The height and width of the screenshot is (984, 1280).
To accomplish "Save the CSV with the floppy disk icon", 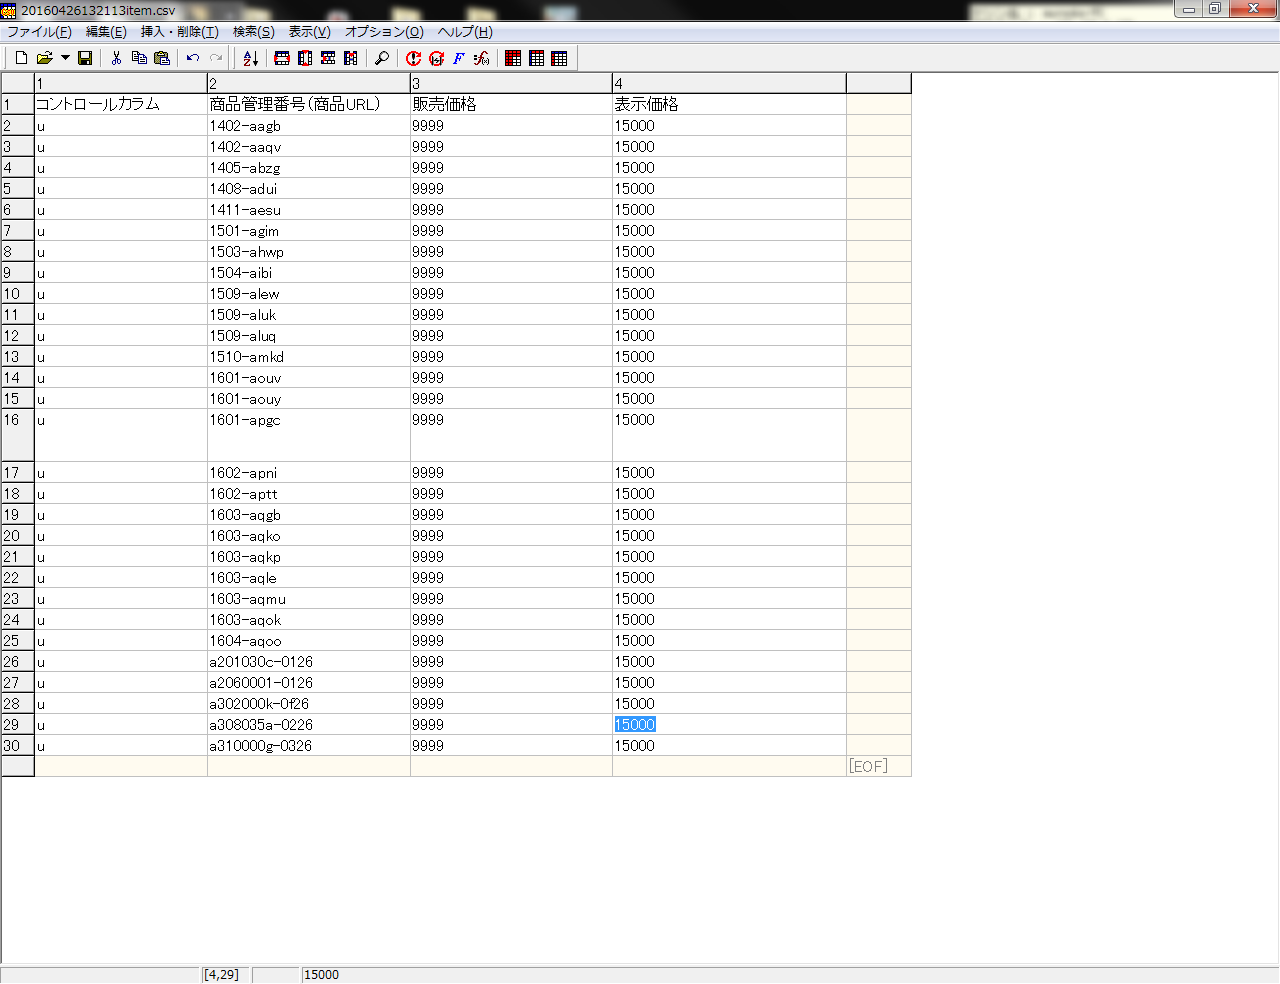I will (x=85, y=58).
